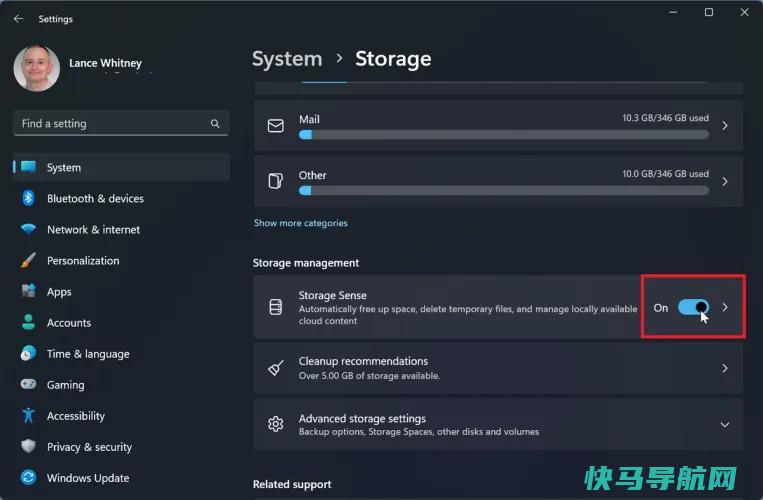Click the search magnifier icon
The height and width of the screenshot is (500, 763).
pos(215,124)
